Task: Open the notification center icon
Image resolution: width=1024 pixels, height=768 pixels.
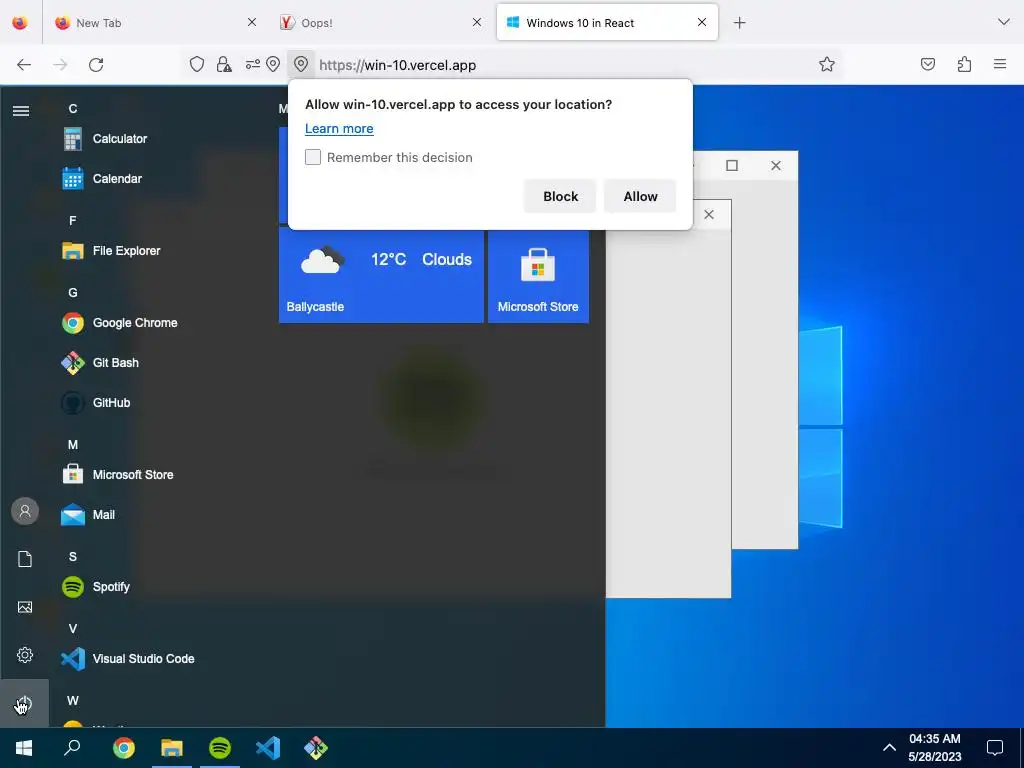Action: click(x=995, y=748)
